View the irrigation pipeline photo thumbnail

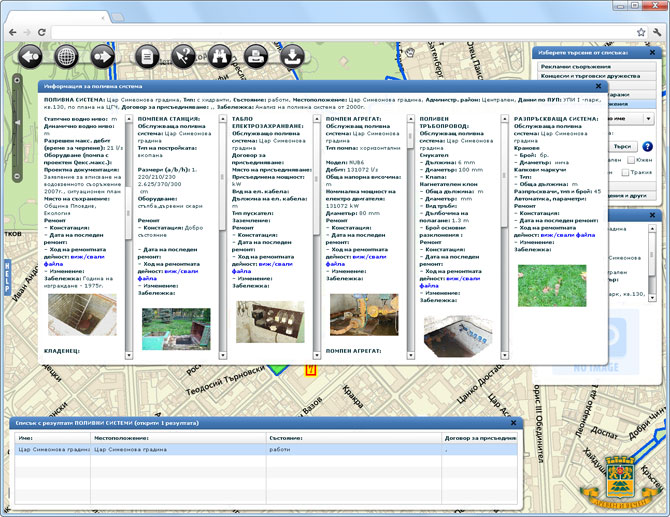click(458, 336)
